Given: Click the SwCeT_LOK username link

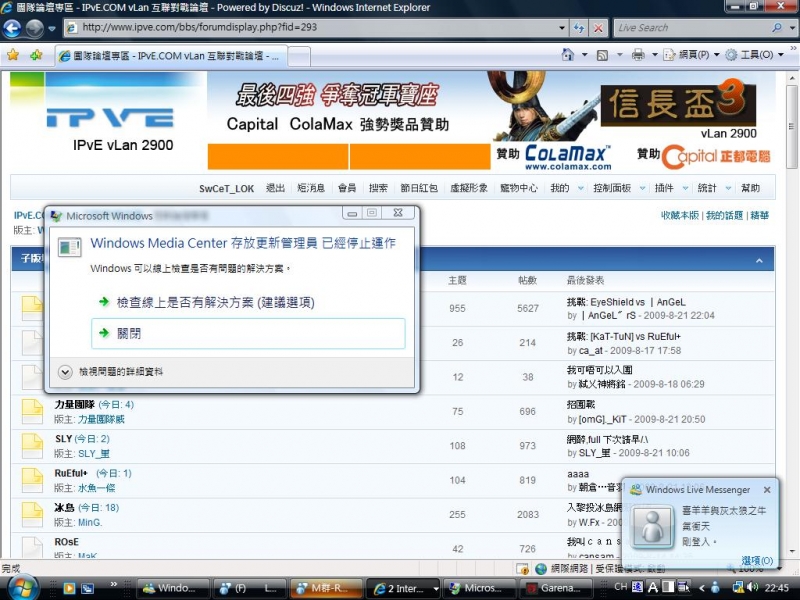Looking at the screenshot, I should tap(226, 188).
